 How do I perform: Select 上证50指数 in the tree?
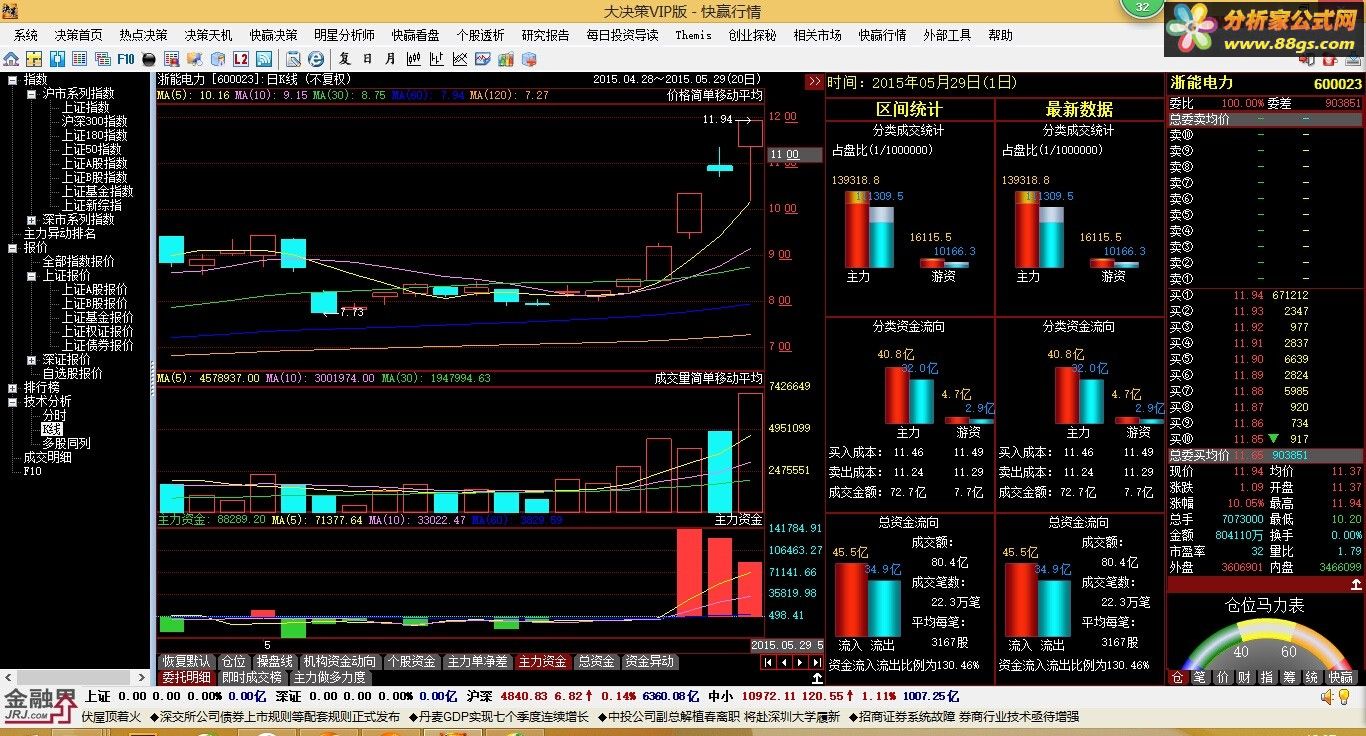[92, 150]
